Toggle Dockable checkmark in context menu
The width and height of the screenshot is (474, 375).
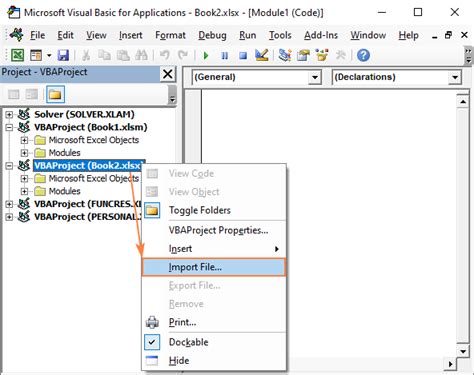[x=214, y=342]
